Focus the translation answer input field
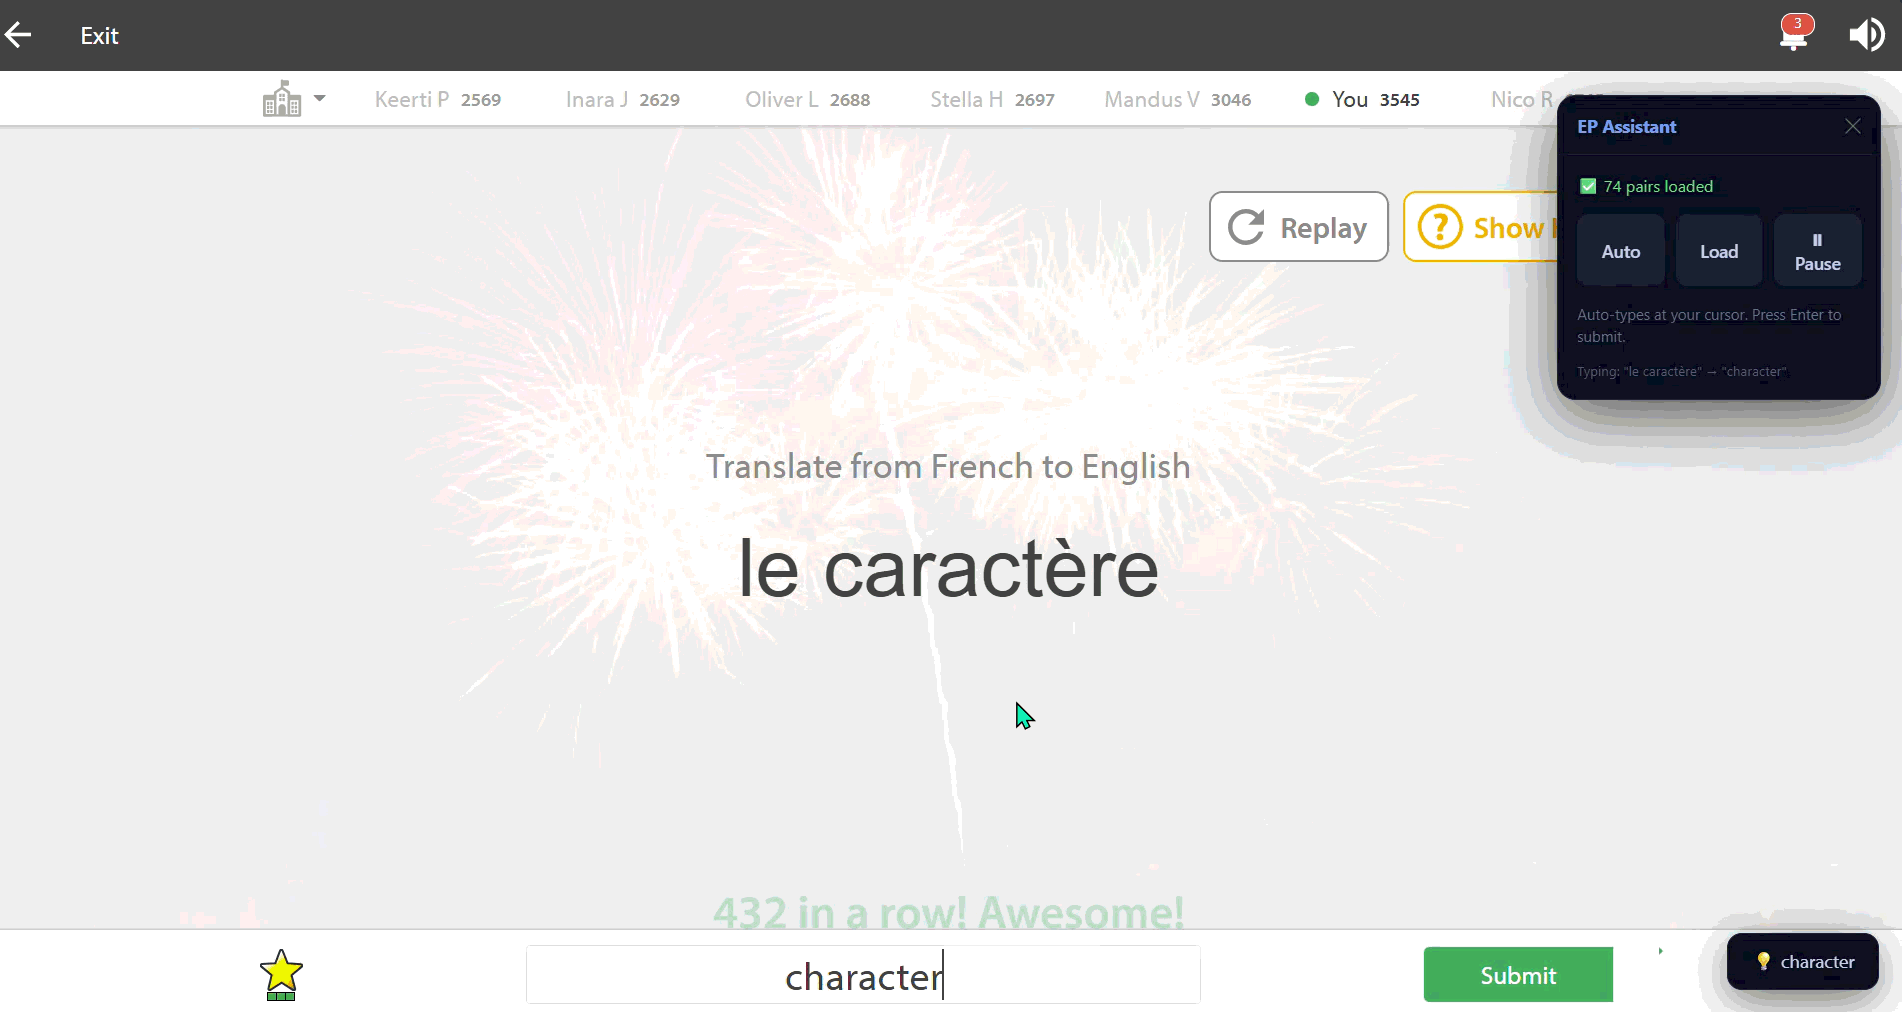Screen dimensions: 1902x1012 pyautogui.click(x=863, y=975)
